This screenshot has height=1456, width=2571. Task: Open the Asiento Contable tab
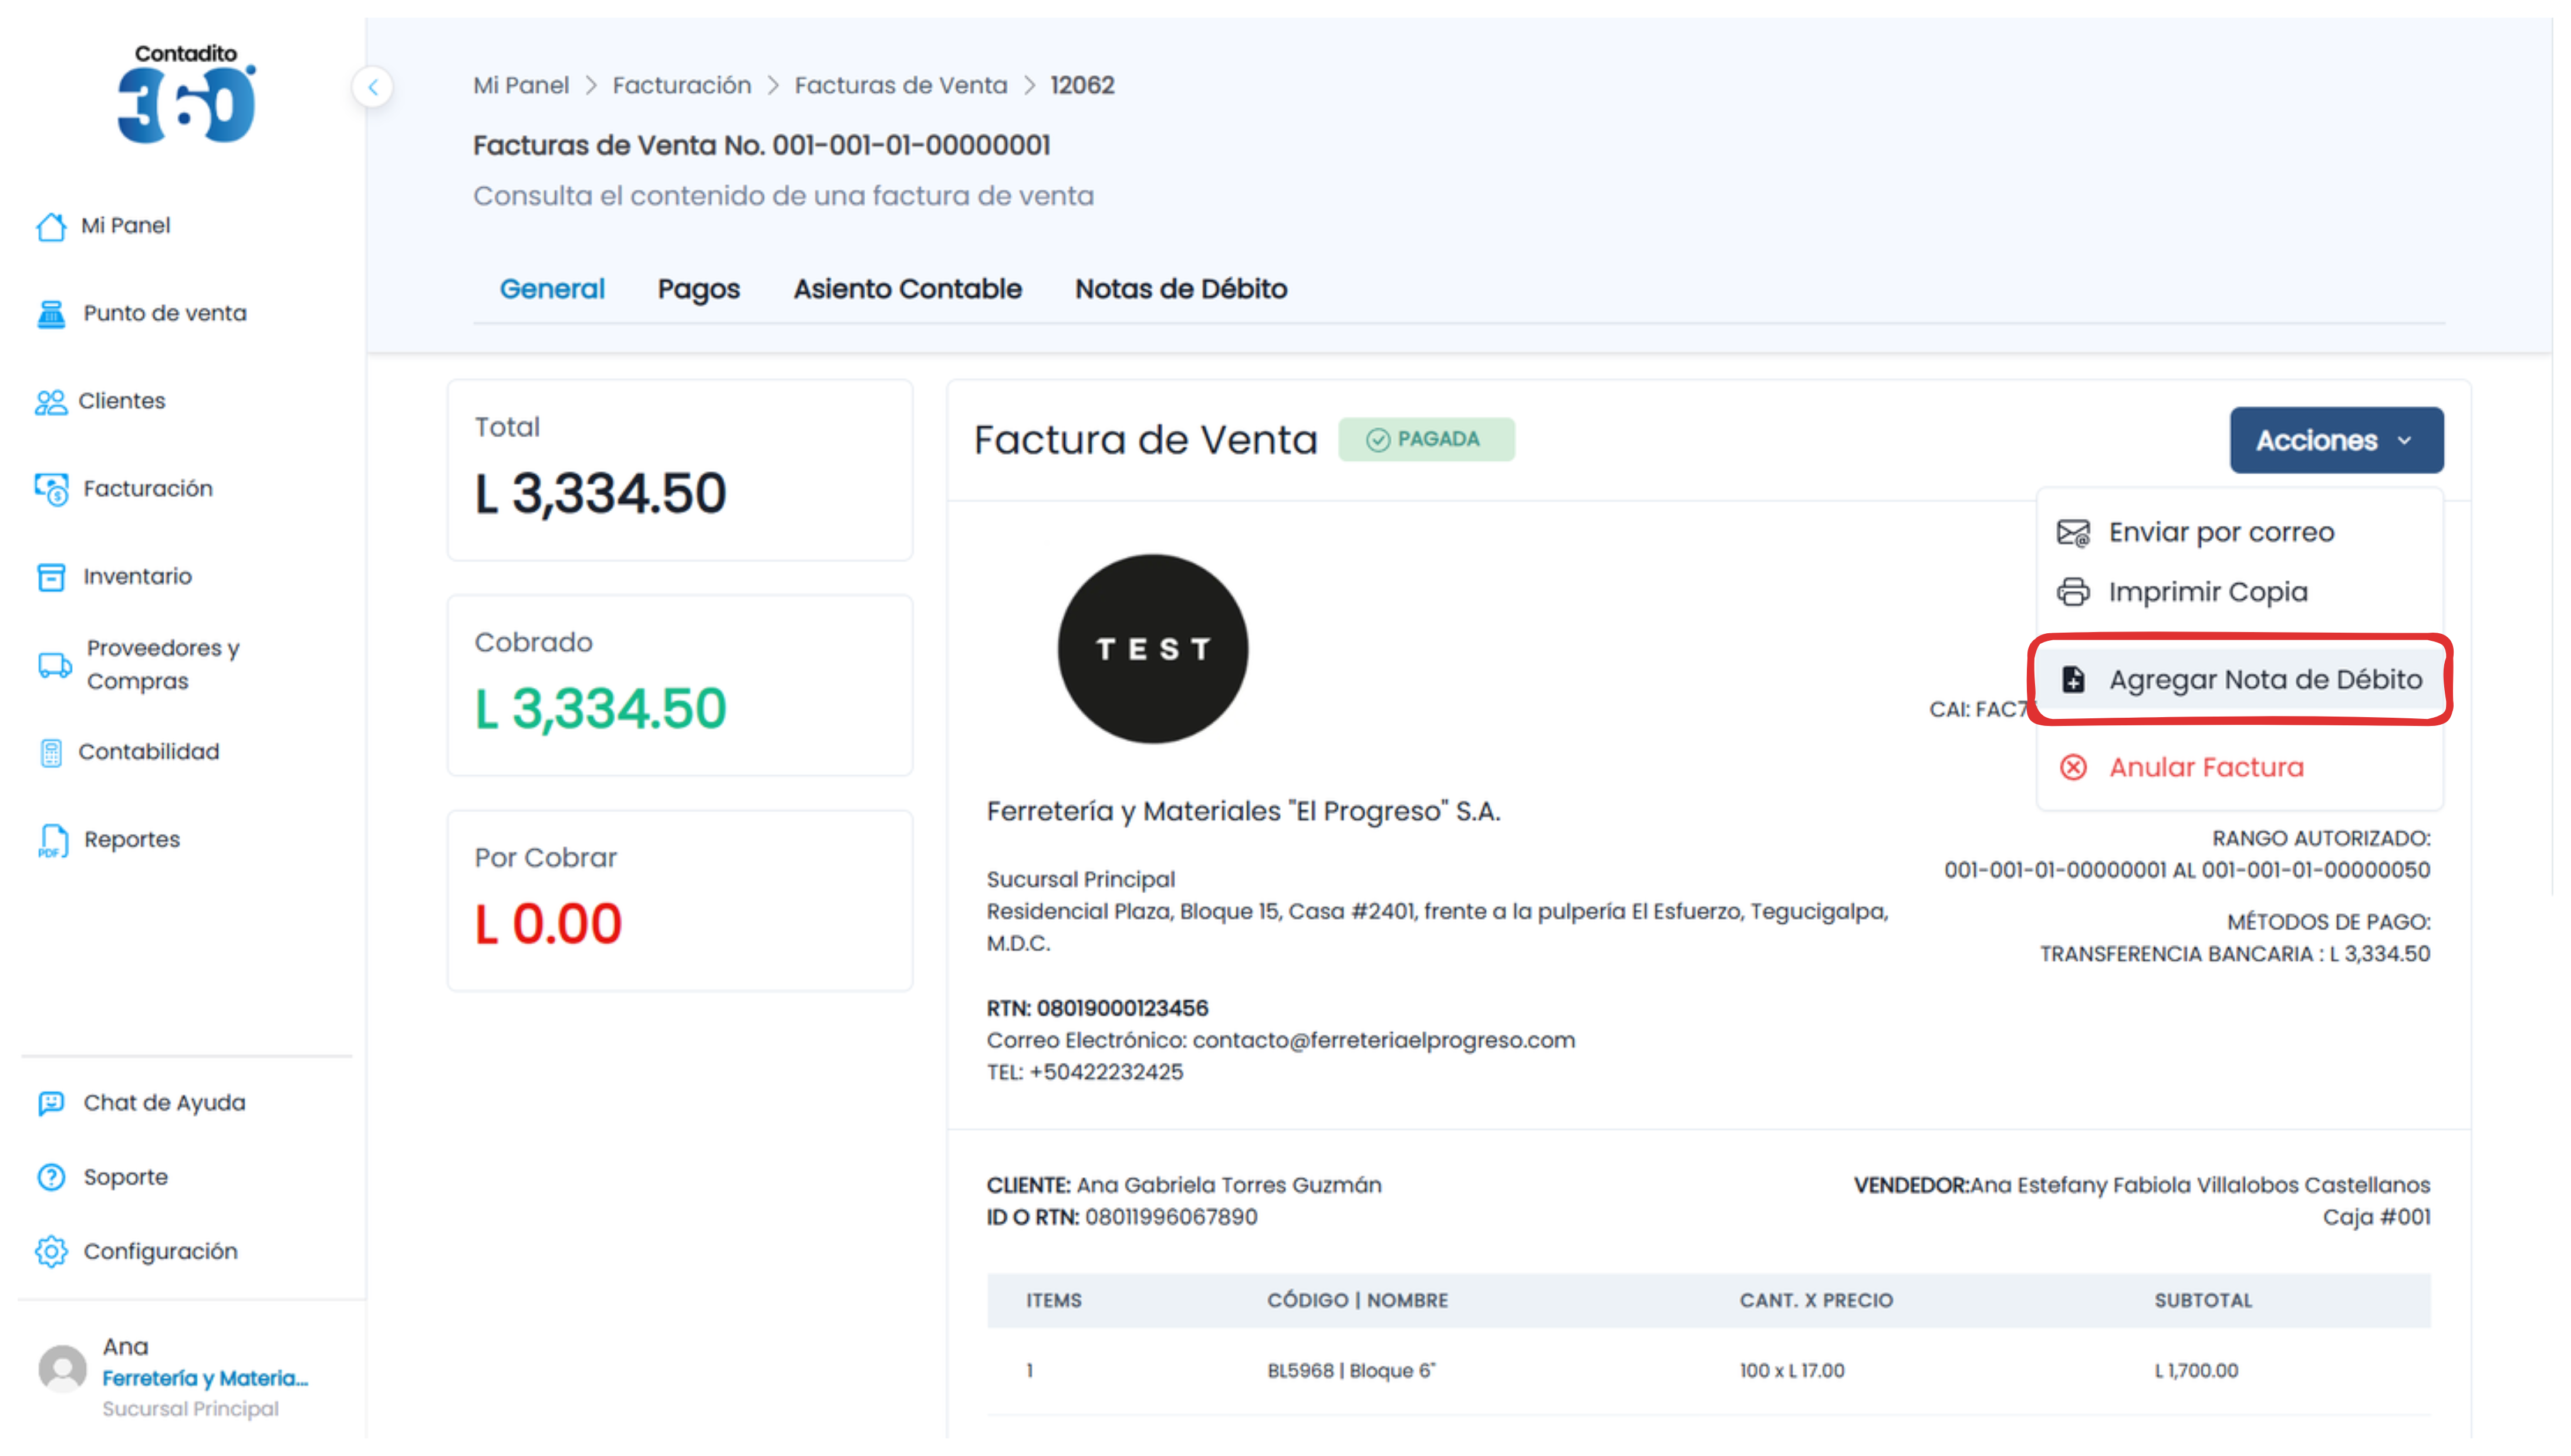point(907,289)
